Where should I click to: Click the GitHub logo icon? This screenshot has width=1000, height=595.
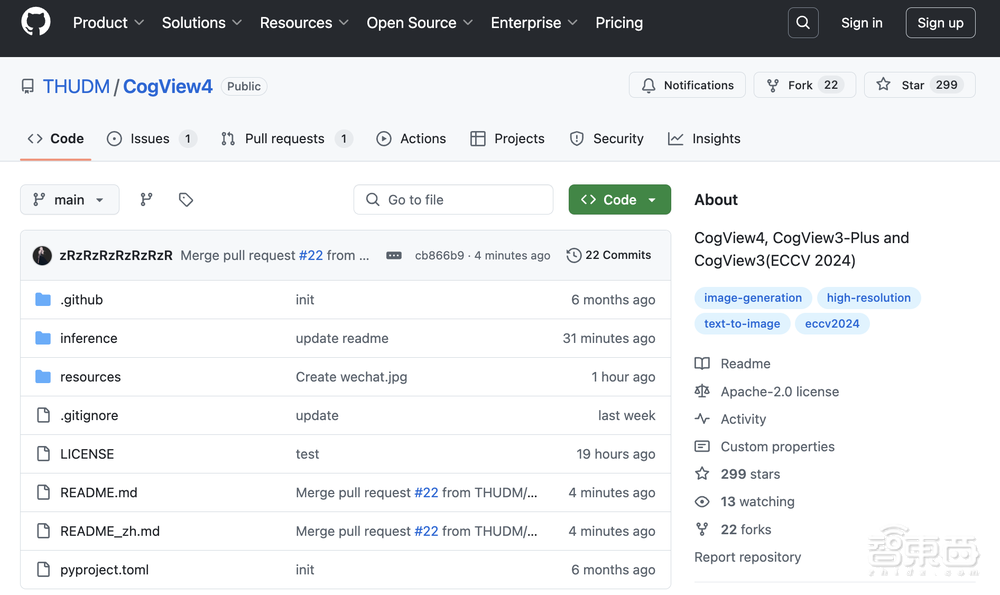pos(36,22)
